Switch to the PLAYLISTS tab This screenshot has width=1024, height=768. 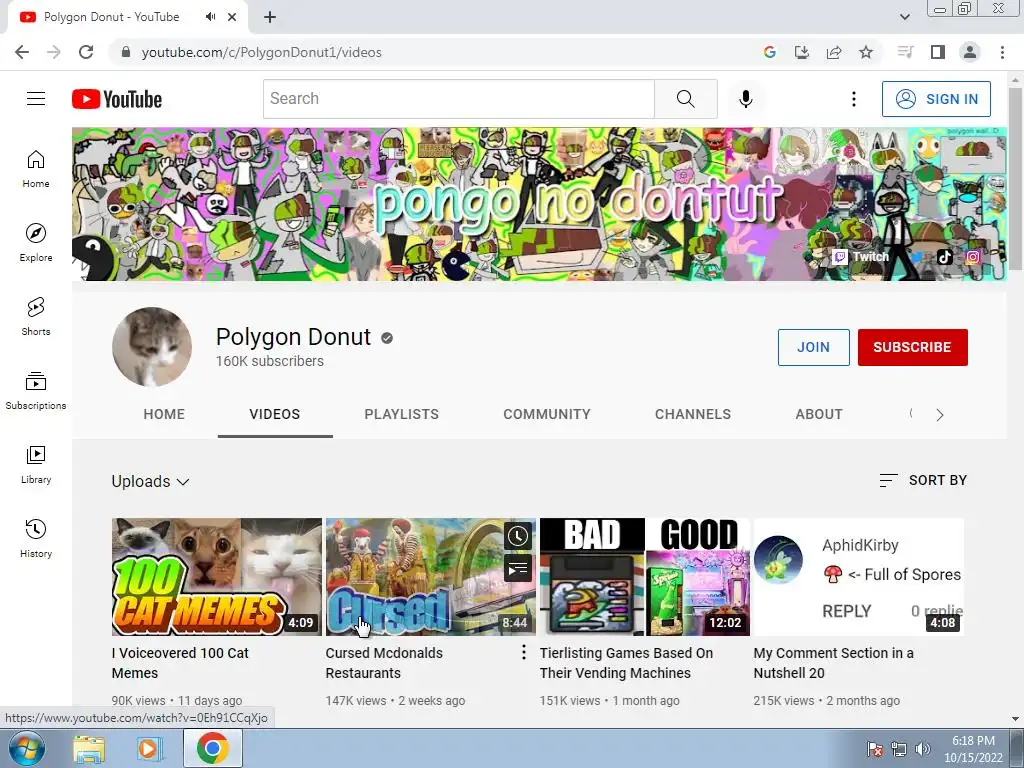(x=402, y=414)
